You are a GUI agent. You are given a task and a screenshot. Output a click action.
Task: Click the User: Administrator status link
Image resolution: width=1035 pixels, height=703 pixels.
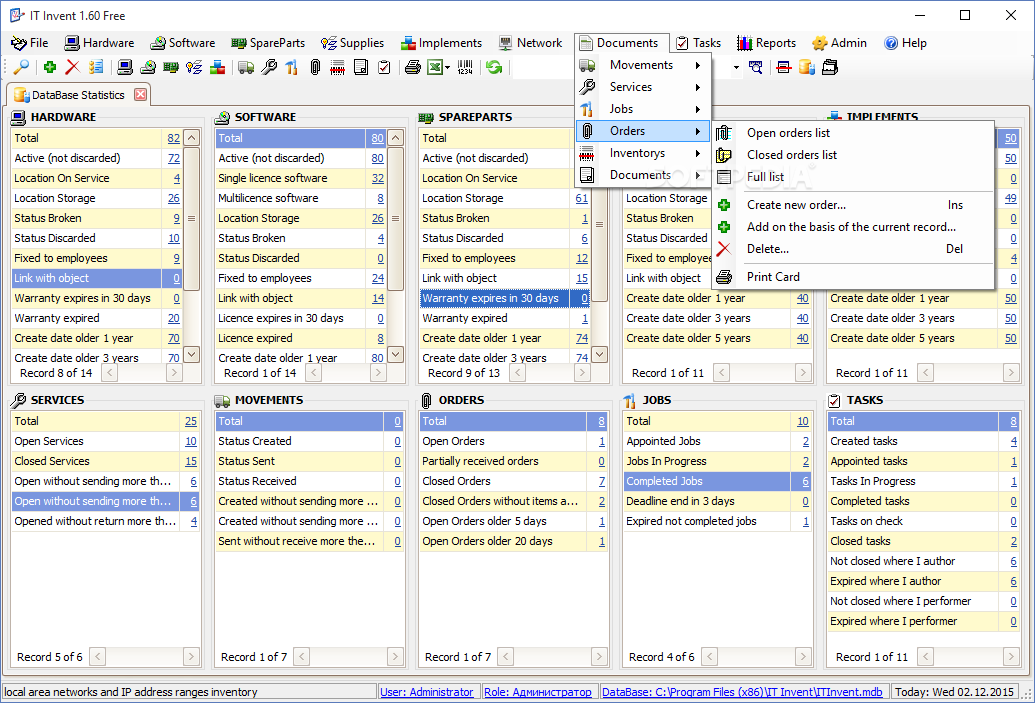point(426,692)
